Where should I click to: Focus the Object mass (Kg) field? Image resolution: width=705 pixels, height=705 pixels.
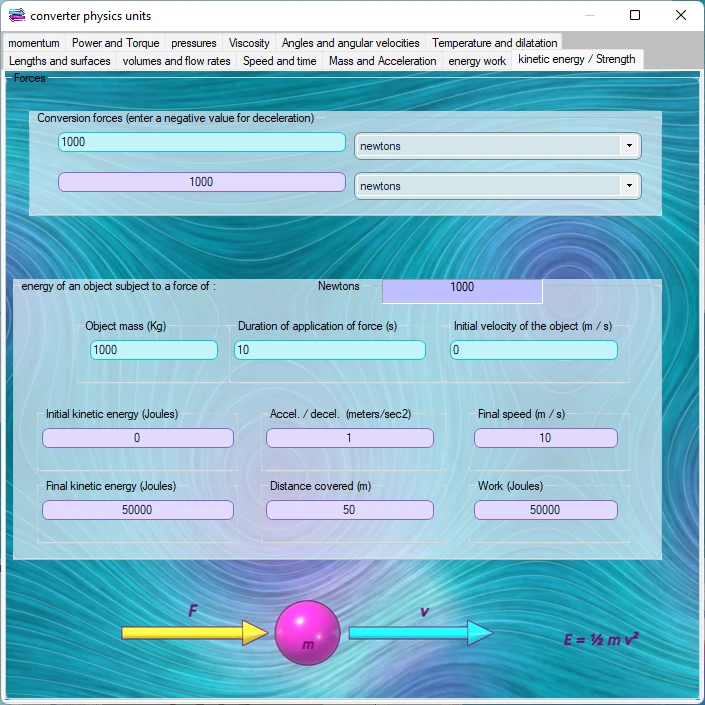(x=154, y=350)
